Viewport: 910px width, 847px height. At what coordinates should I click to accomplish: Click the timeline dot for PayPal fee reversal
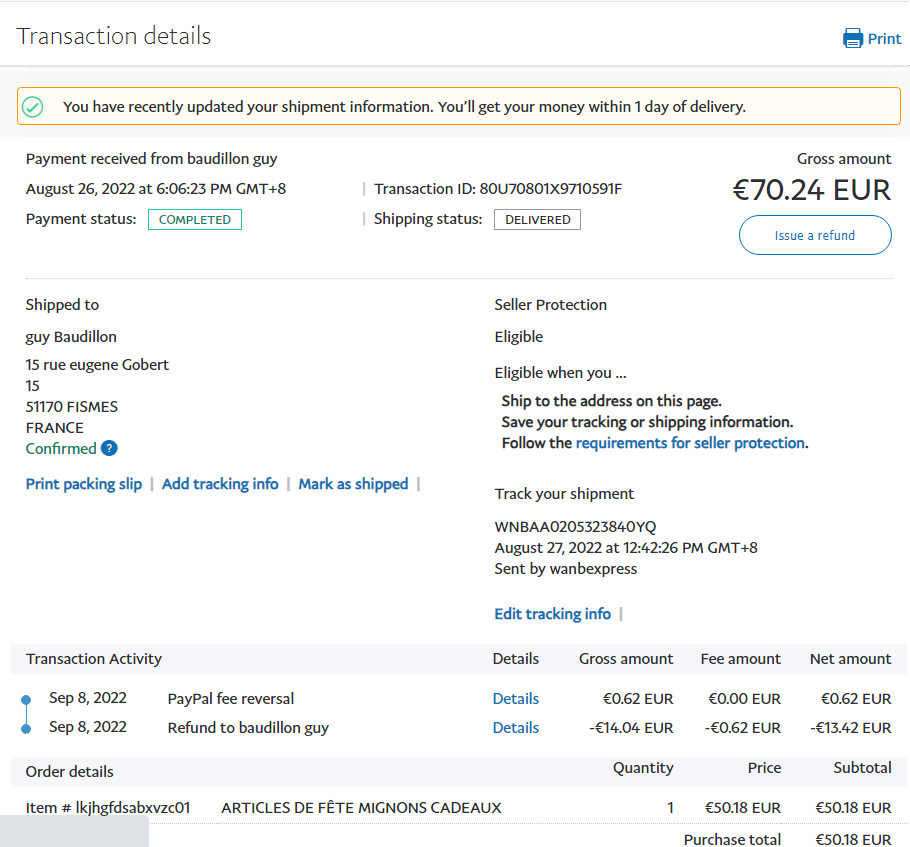coord(26,699)
